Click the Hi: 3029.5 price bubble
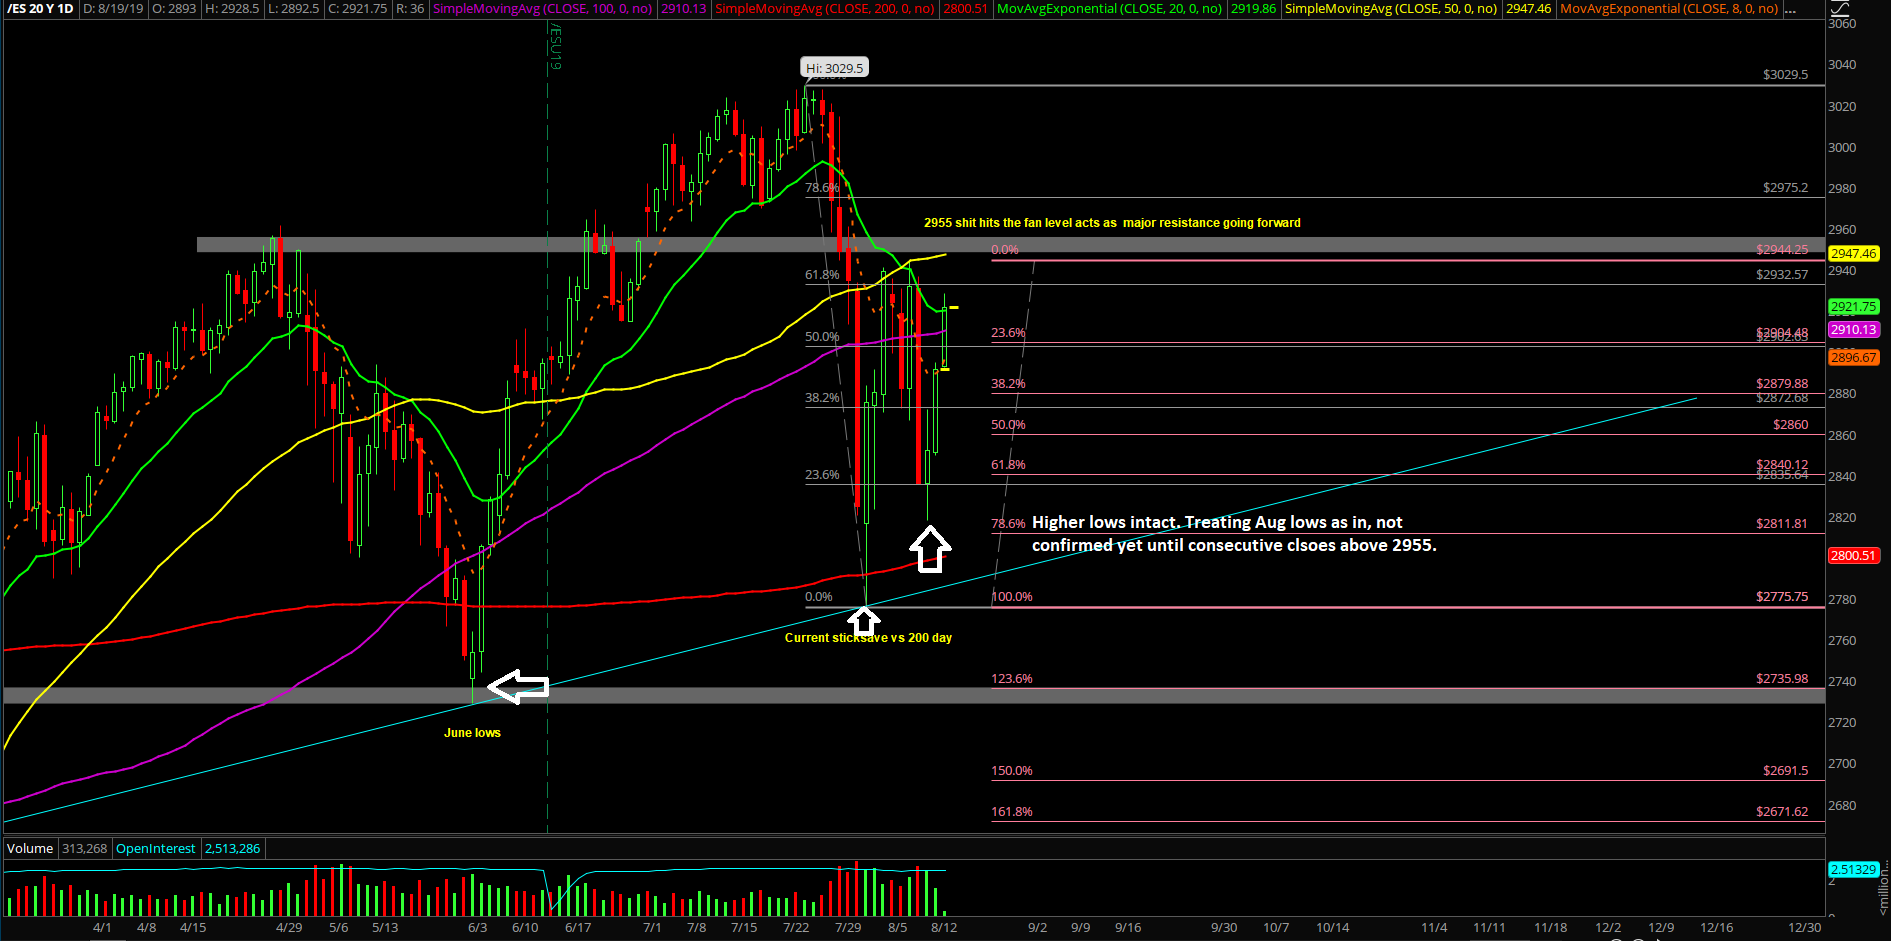The width and height of the screenshot is (1891, 941). [x=835, y=68]
